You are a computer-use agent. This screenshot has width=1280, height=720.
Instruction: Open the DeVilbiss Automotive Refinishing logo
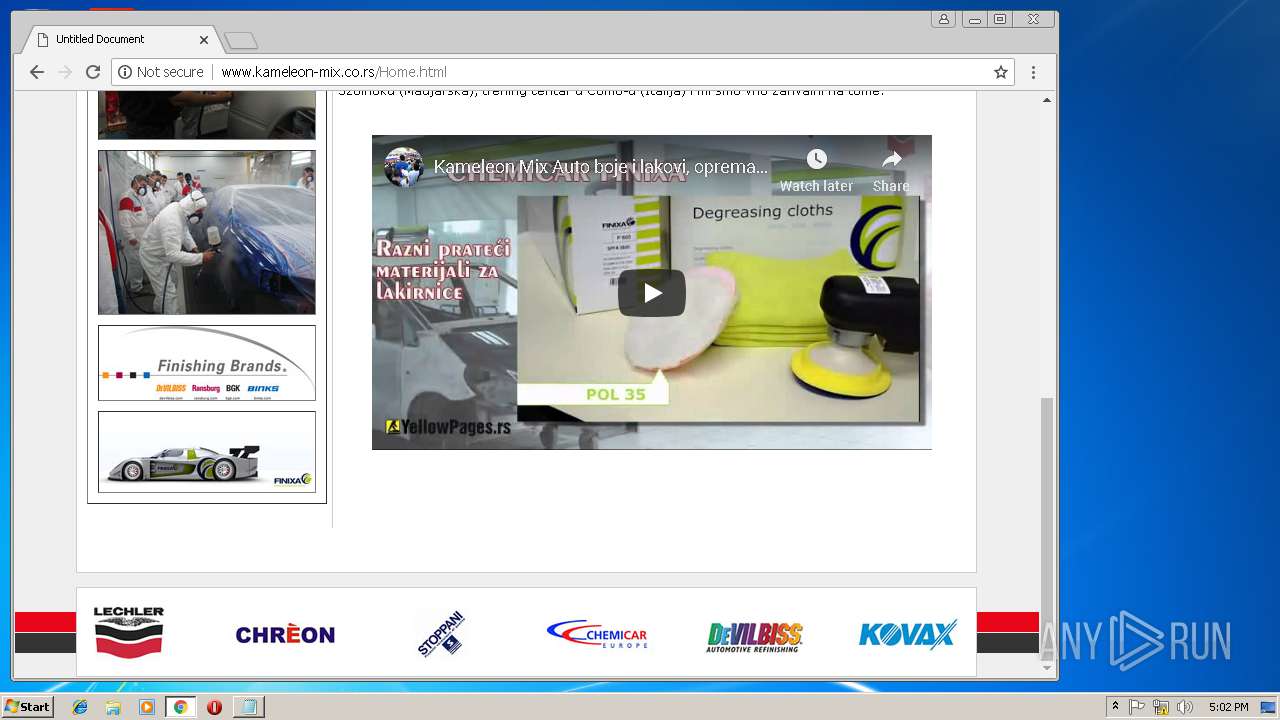coord(754,637)
